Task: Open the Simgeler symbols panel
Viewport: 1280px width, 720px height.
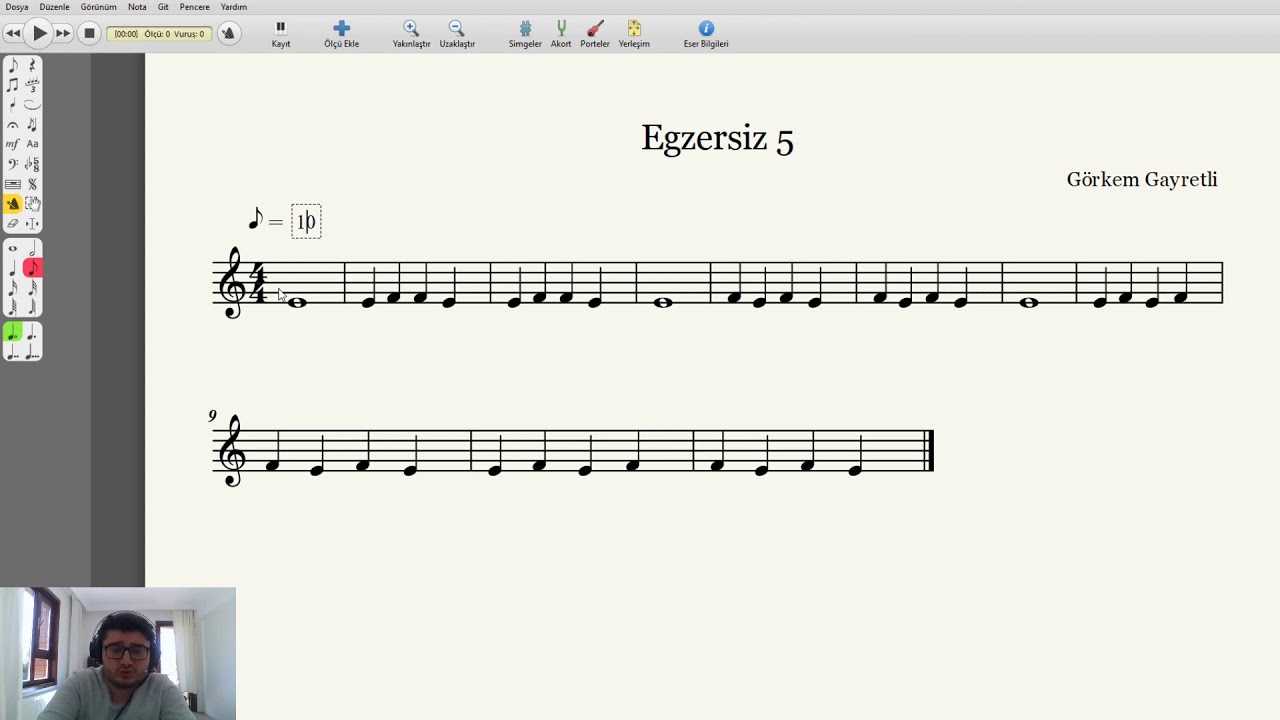Action: (x=525, y=34)
